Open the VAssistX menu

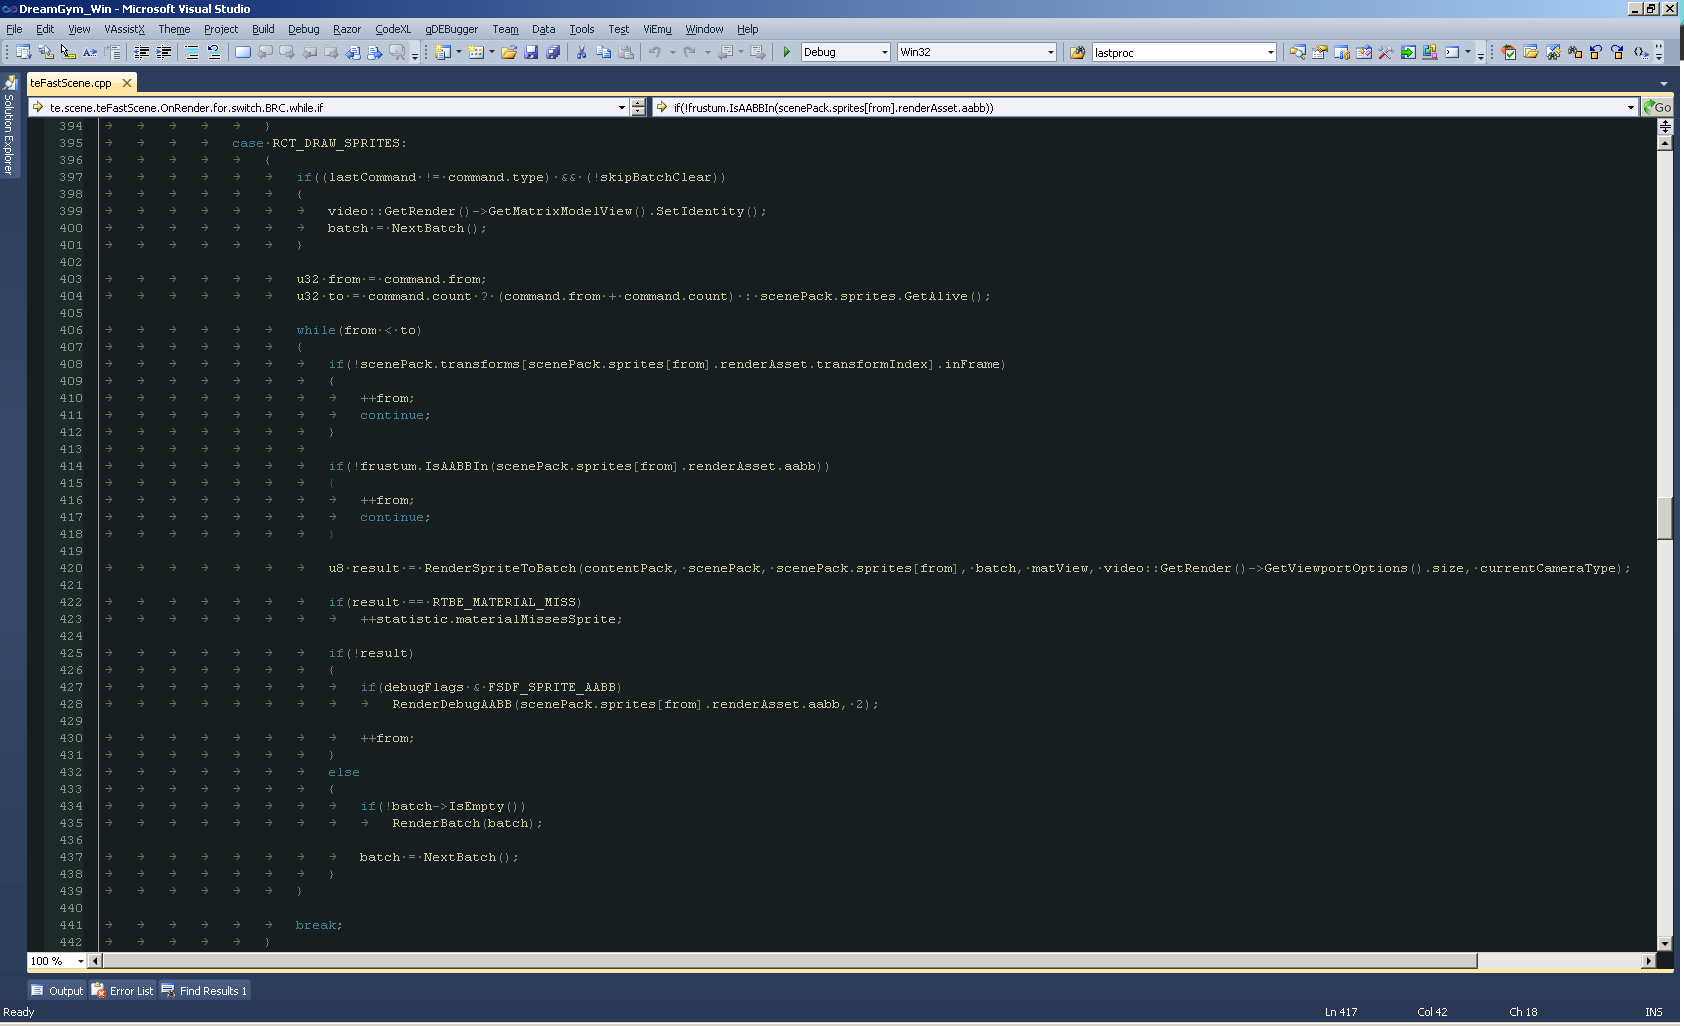(124, 29)
